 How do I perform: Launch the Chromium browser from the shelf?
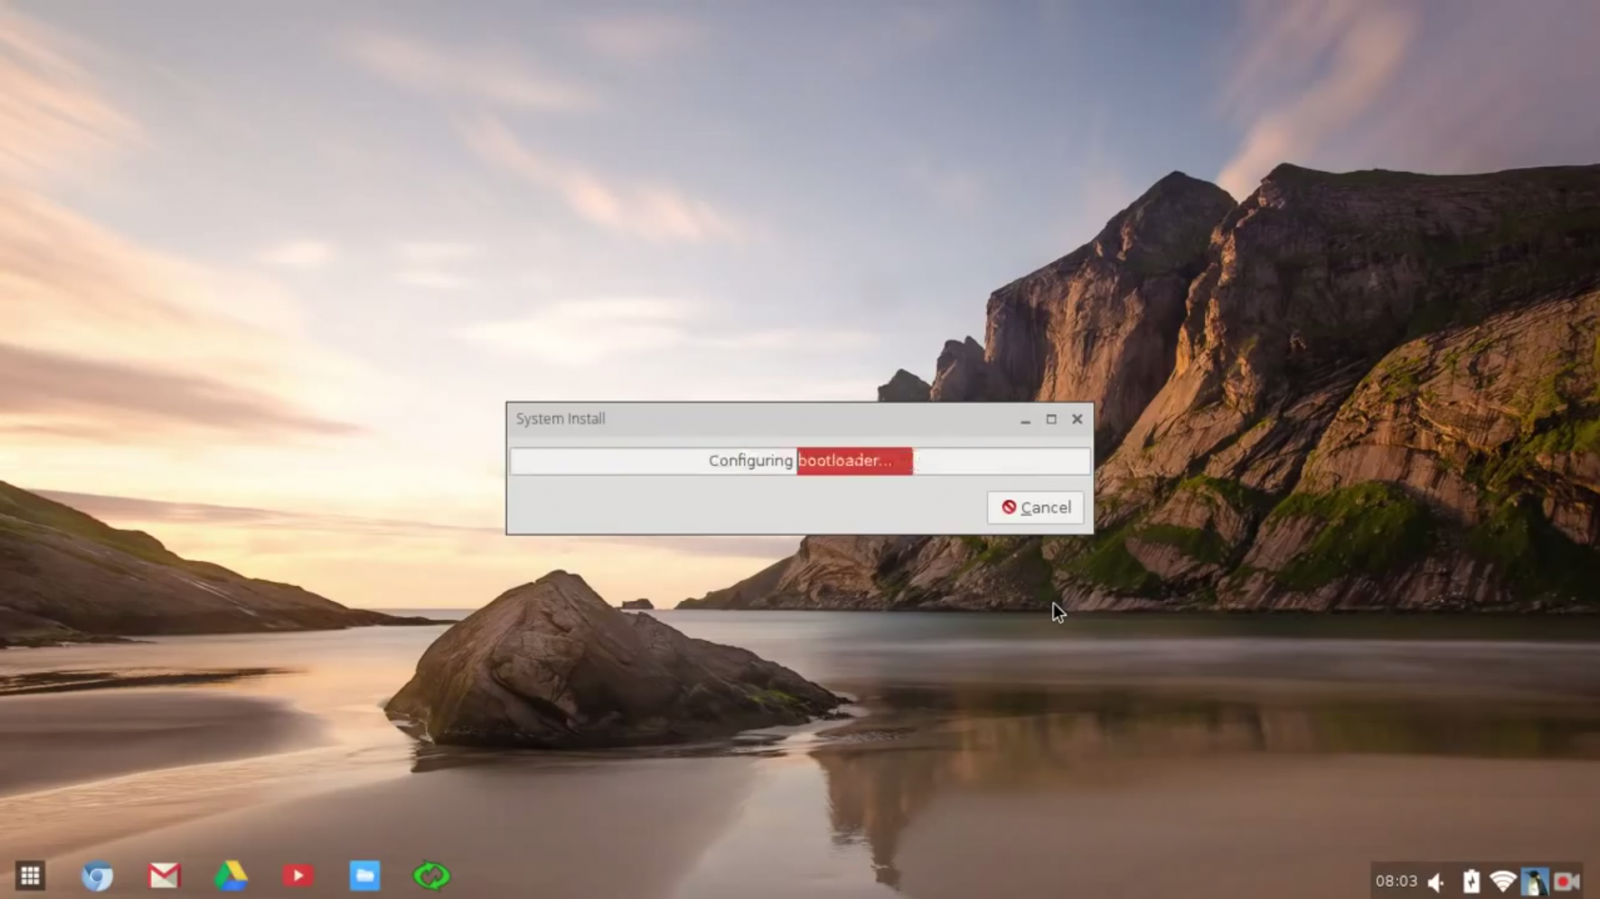(97, 876)
